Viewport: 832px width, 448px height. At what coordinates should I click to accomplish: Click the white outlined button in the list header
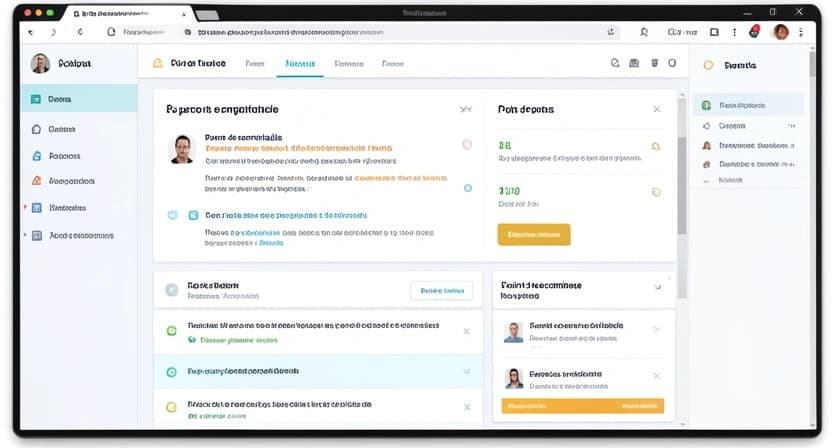coord(441,290)
